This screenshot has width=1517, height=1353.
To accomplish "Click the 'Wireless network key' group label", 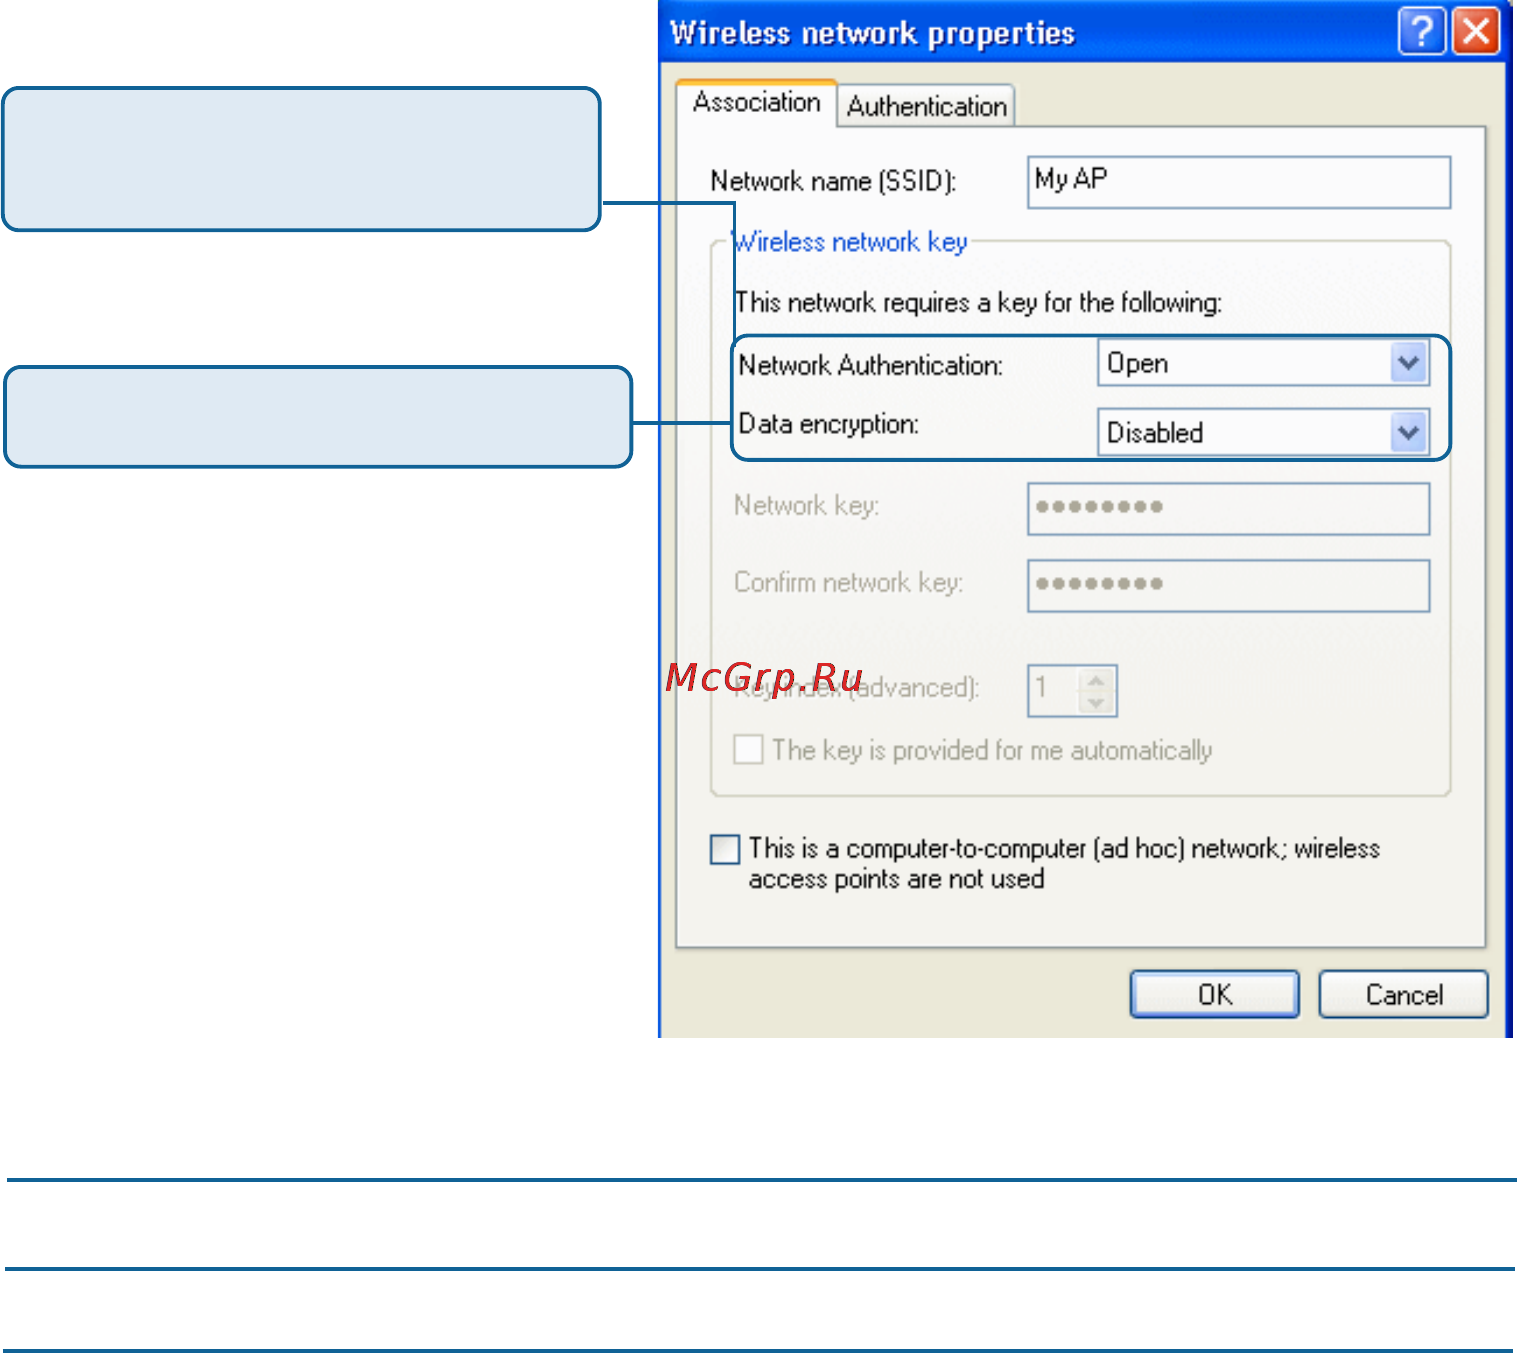I will 849,242.
